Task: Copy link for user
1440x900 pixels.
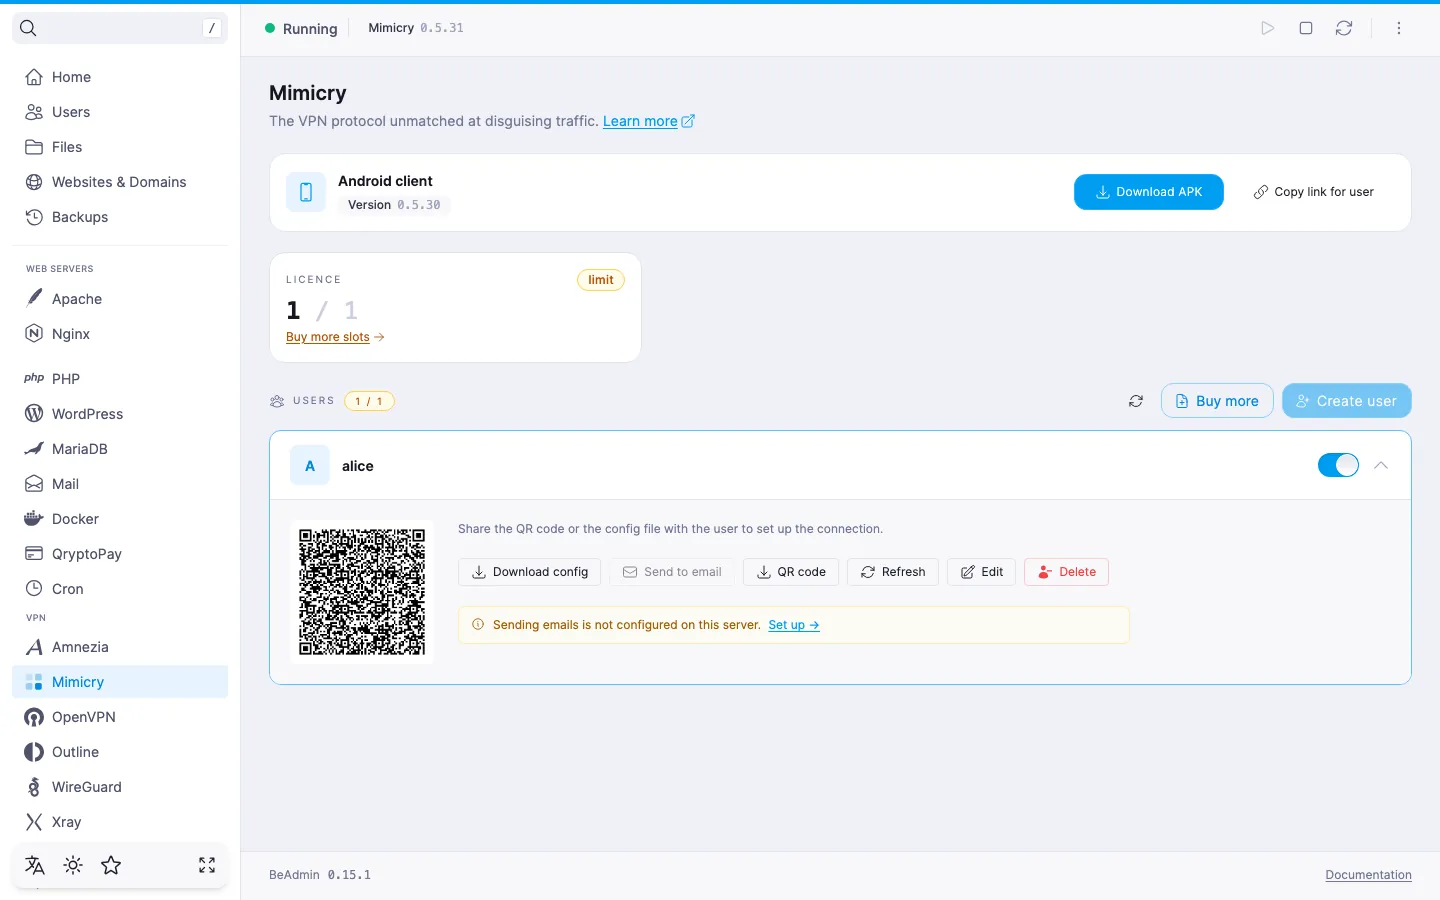Action: (x=1314, y=192)
